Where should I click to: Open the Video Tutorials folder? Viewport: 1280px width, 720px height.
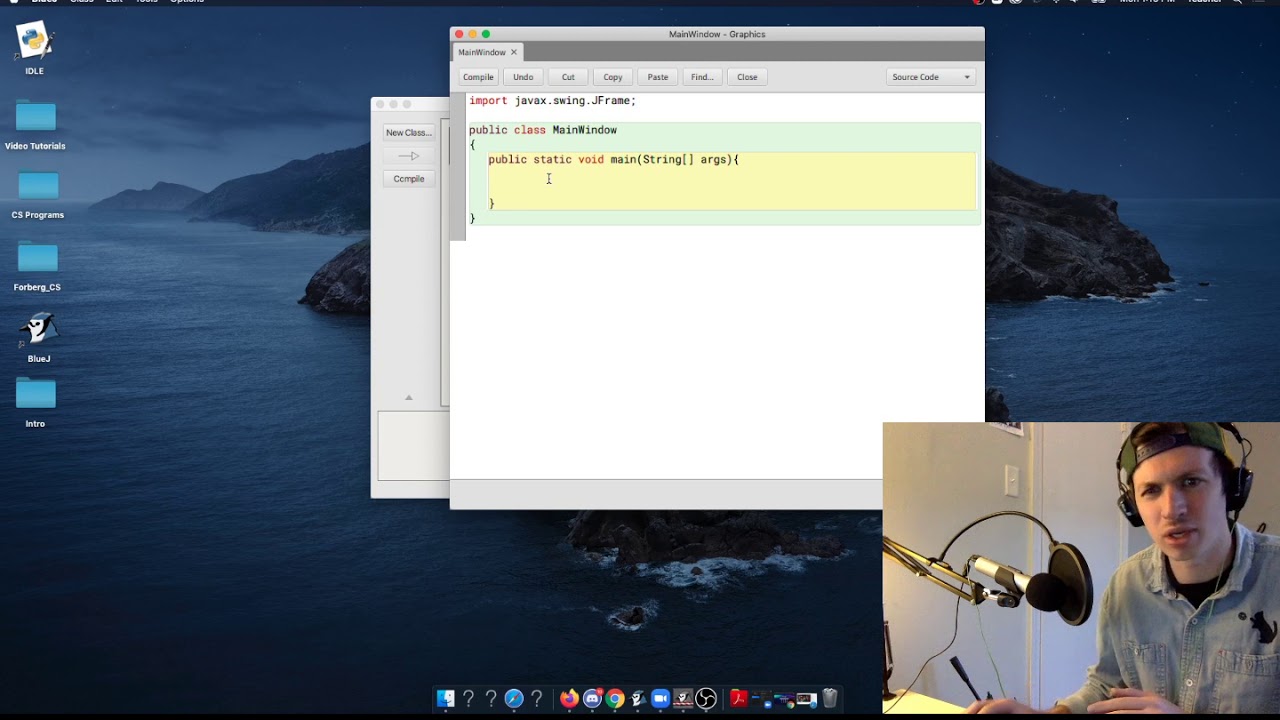pyautogui.click(x=35, y=118)
